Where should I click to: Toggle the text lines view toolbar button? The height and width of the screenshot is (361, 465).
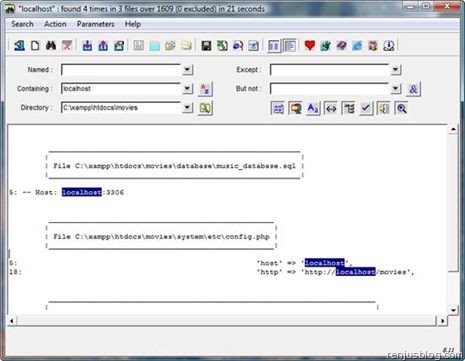(x=290, y=46)
